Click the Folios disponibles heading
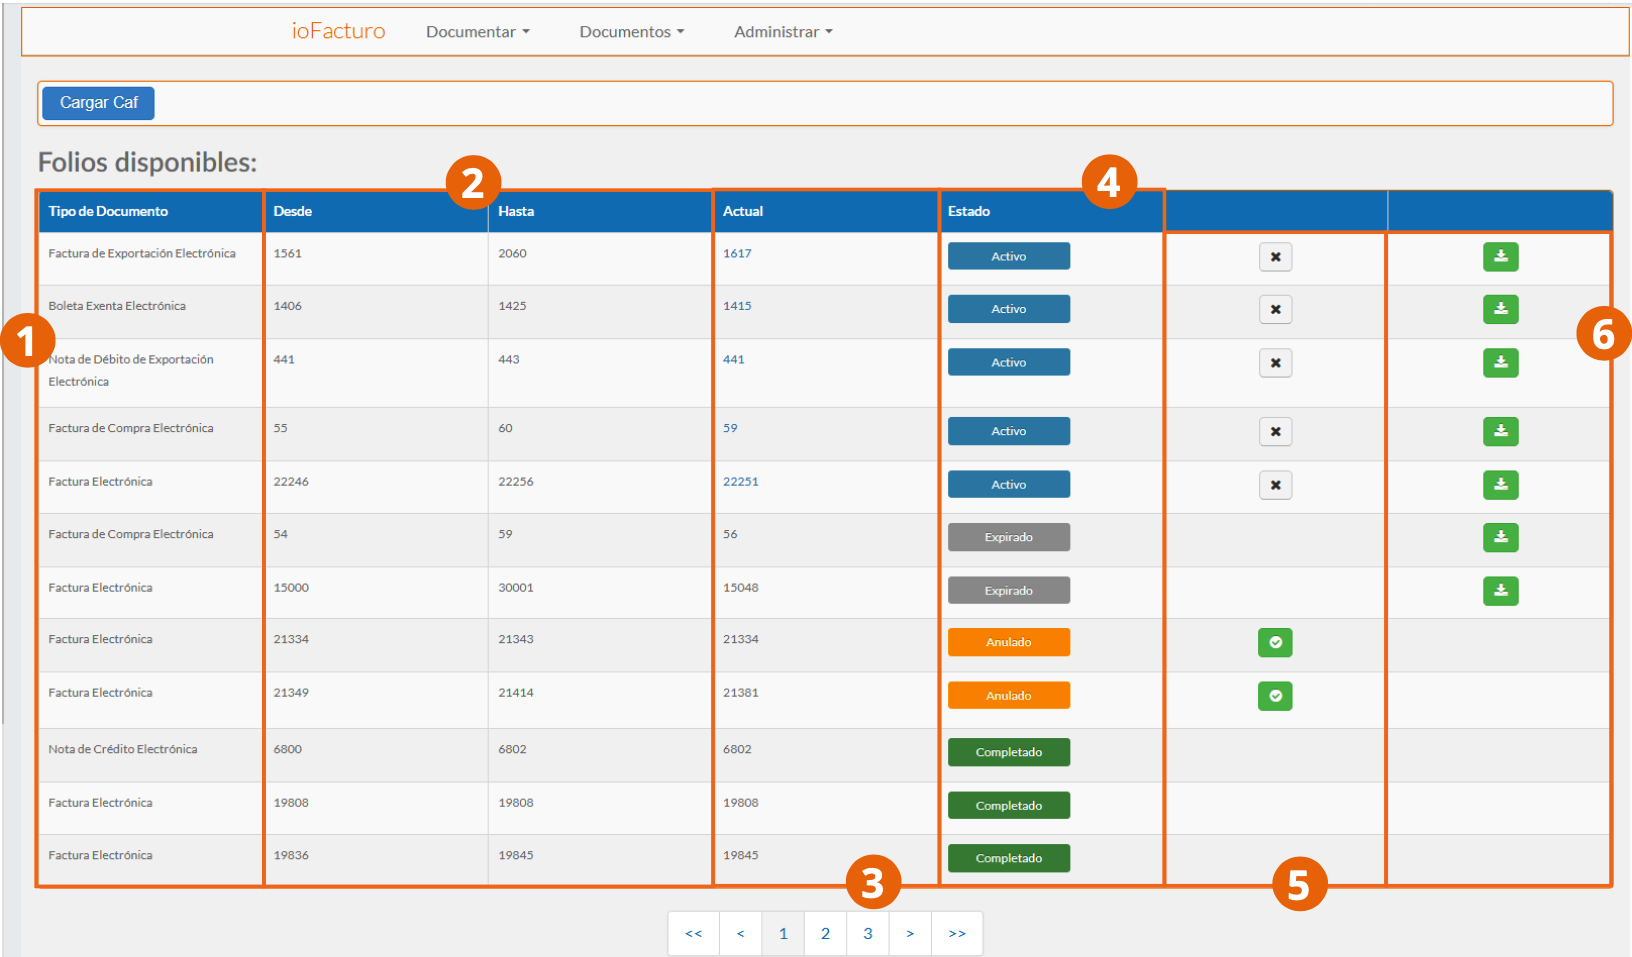 (x=147, y=163)
